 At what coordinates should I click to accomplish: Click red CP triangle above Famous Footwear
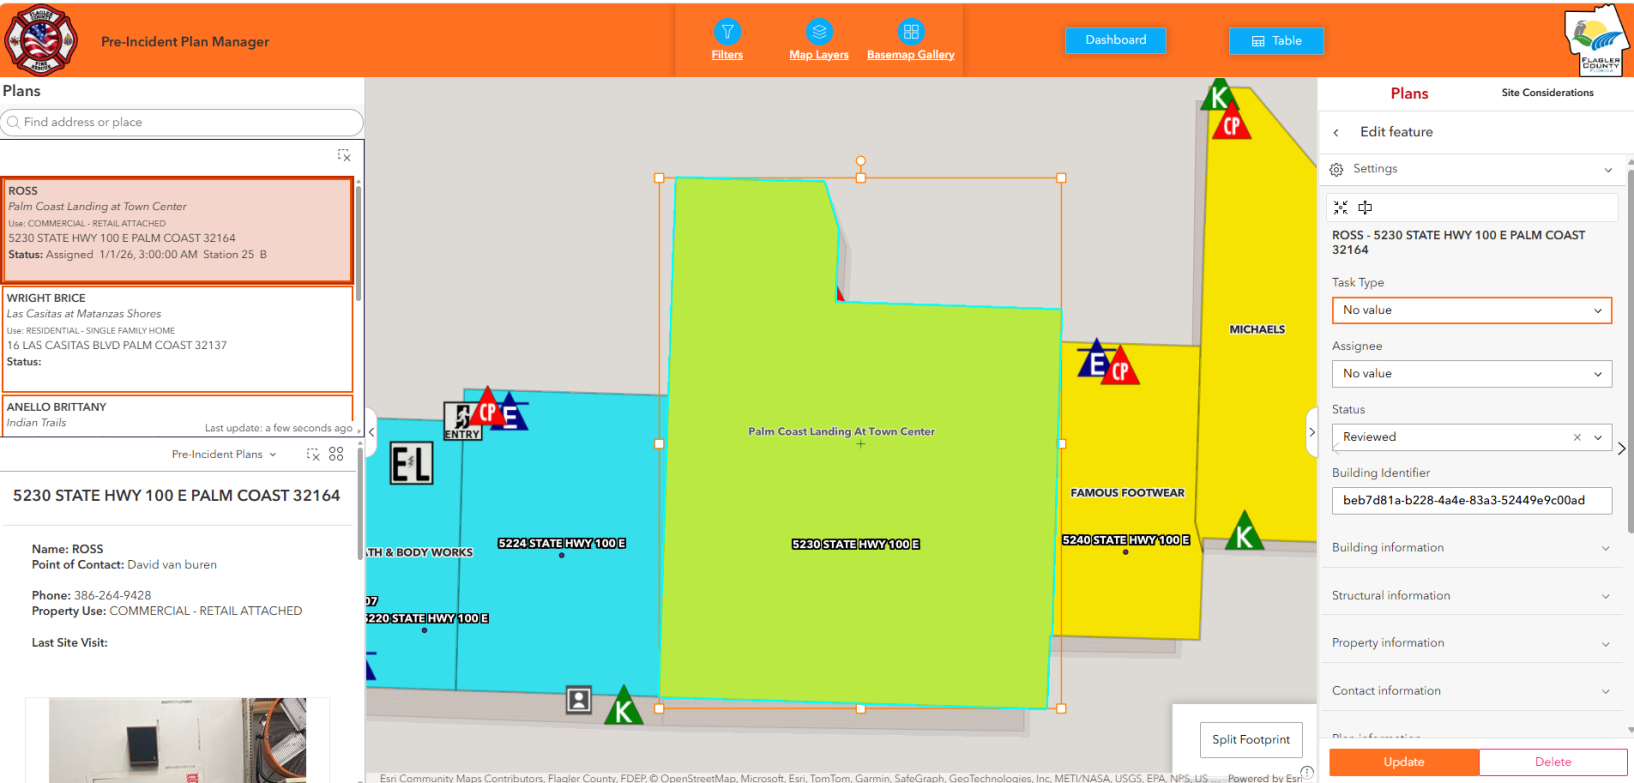pyautogui.click(x=1120, y=368)
